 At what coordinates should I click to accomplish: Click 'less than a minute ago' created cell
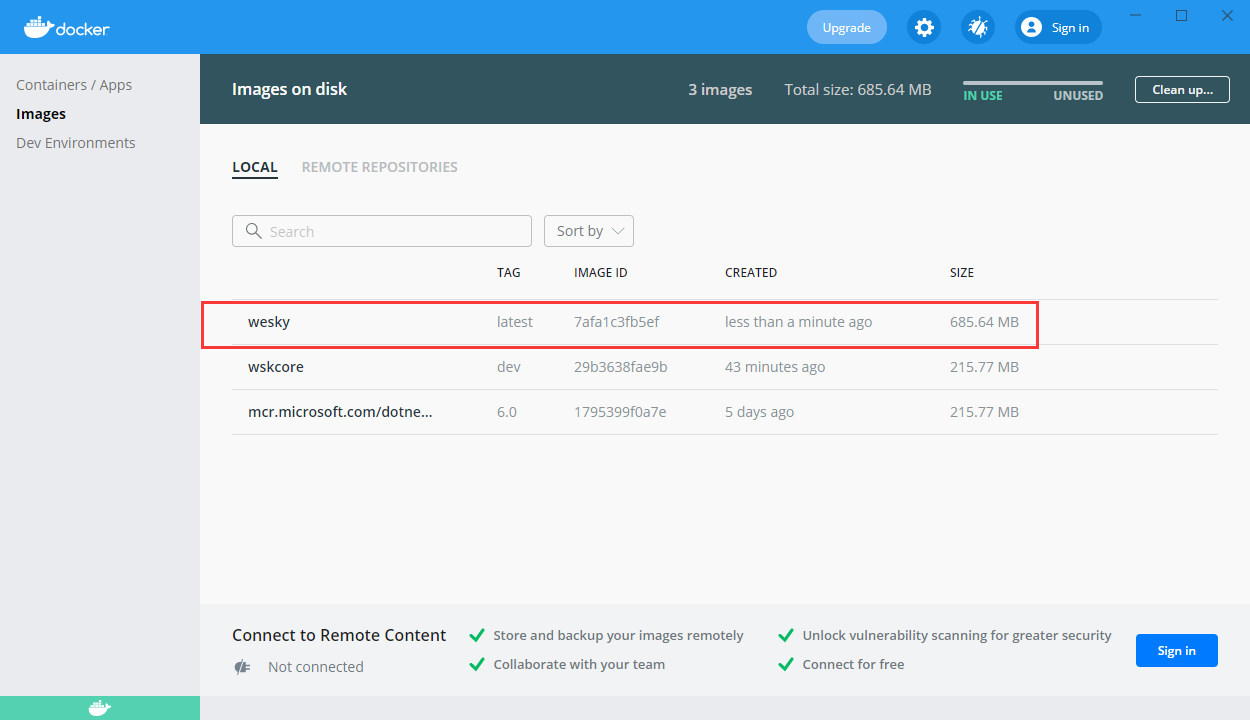tap(799, 322)
